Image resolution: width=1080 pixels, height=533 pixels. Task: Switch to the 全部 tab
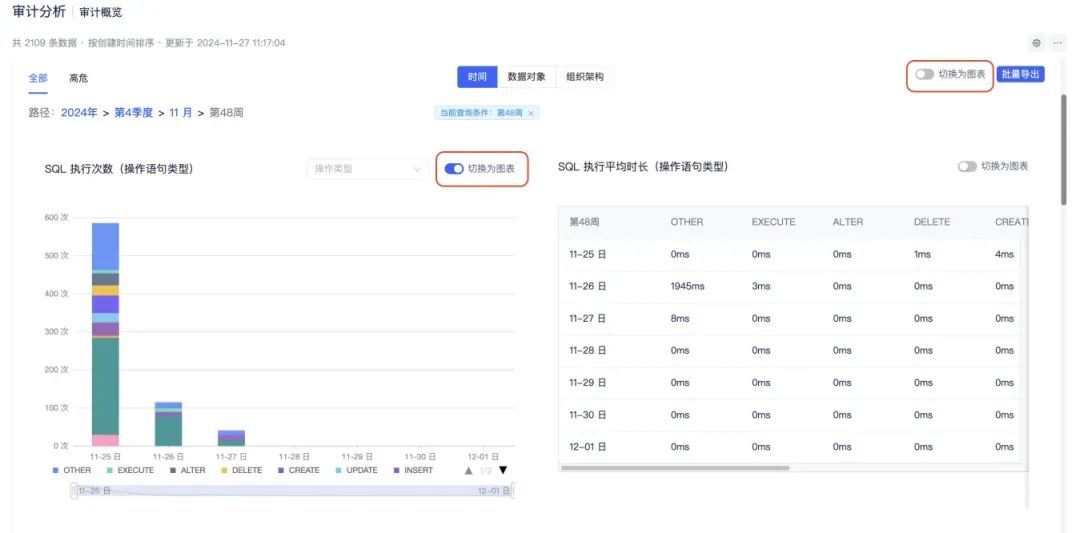pyautogui.click(x=38, y=79)
